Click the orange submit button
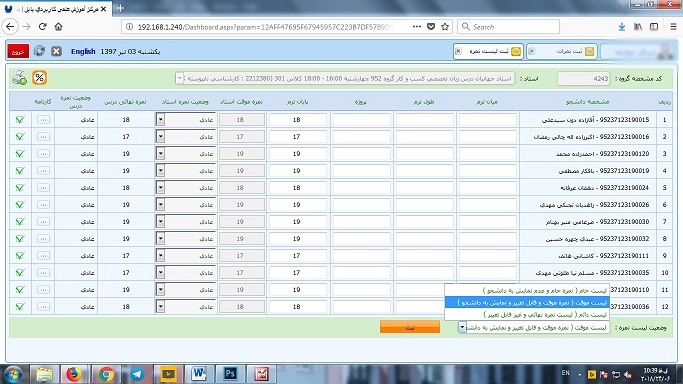Screen dimensions: 683x384 click(410, 327)
